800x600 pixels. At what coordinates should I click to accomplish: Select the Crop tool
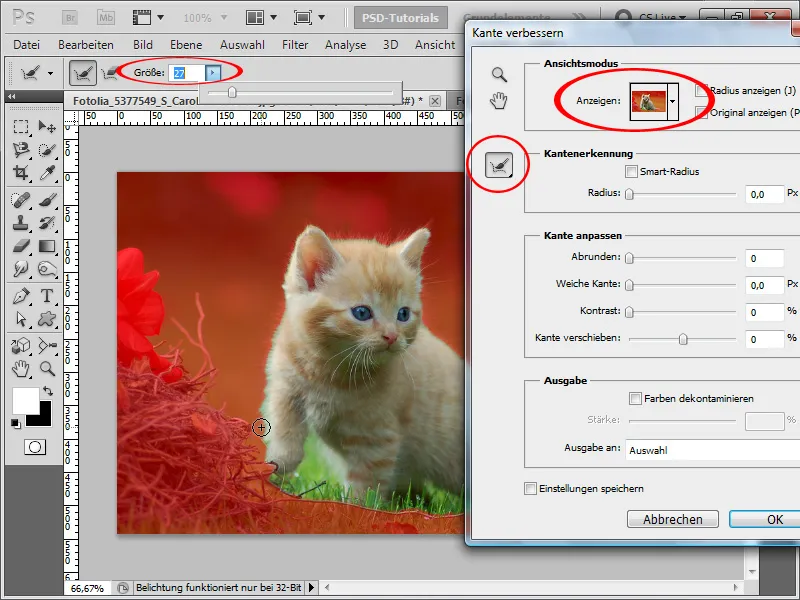[x=20, y=173]
